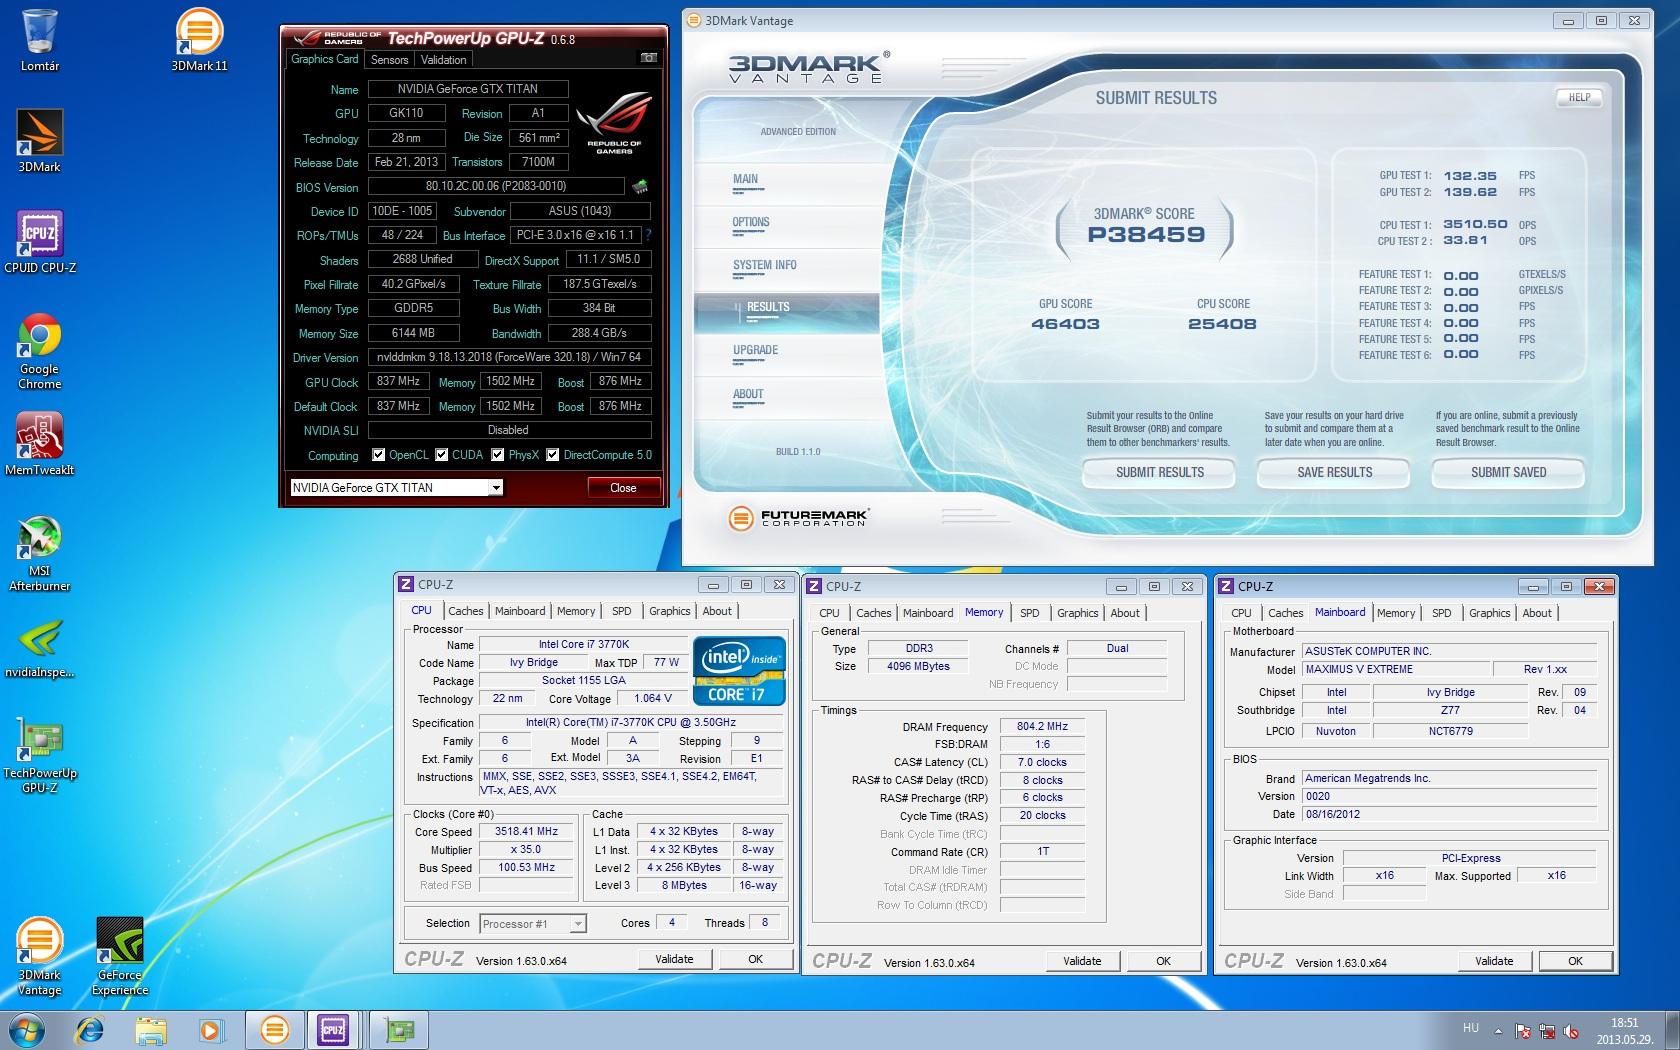Show hidden system tray icons arrow
Viewport: 1680px width, 1050px height.
[x=1498, y=1030]
